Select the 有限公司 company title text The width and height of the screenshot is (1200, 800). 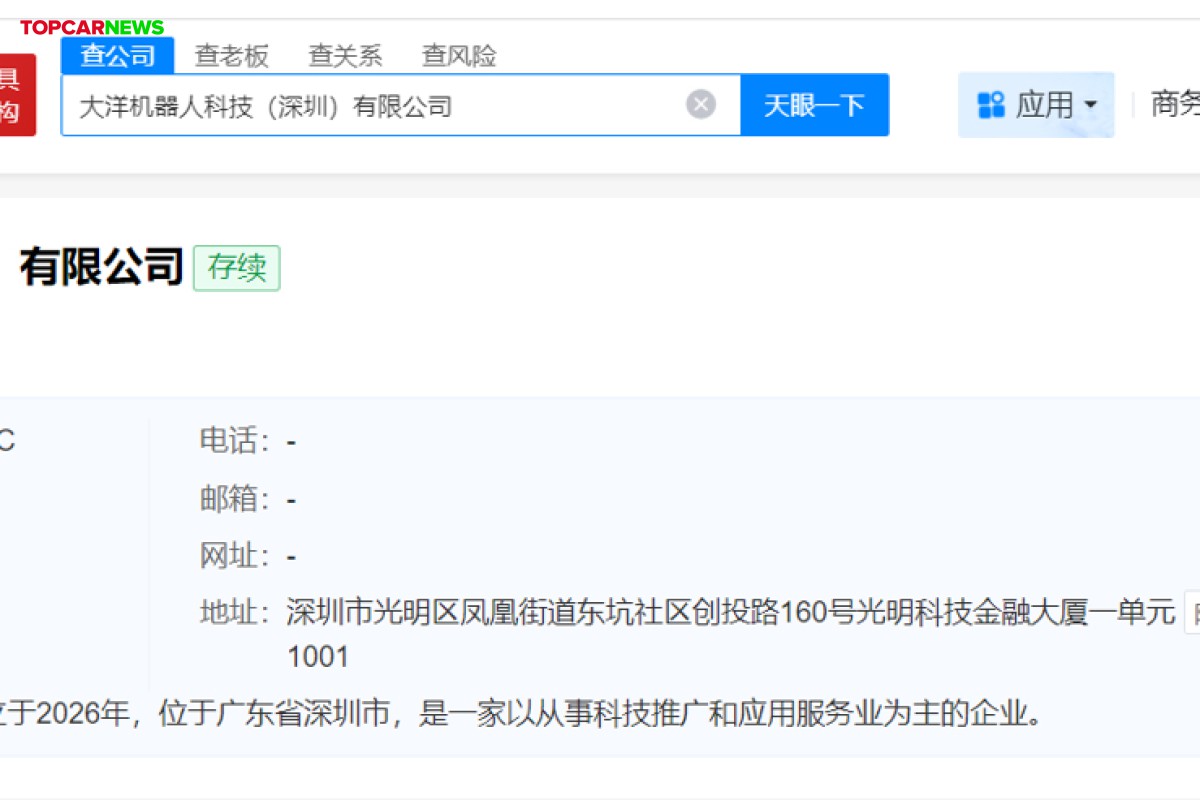pyautogui.click(x=102, y=267)
